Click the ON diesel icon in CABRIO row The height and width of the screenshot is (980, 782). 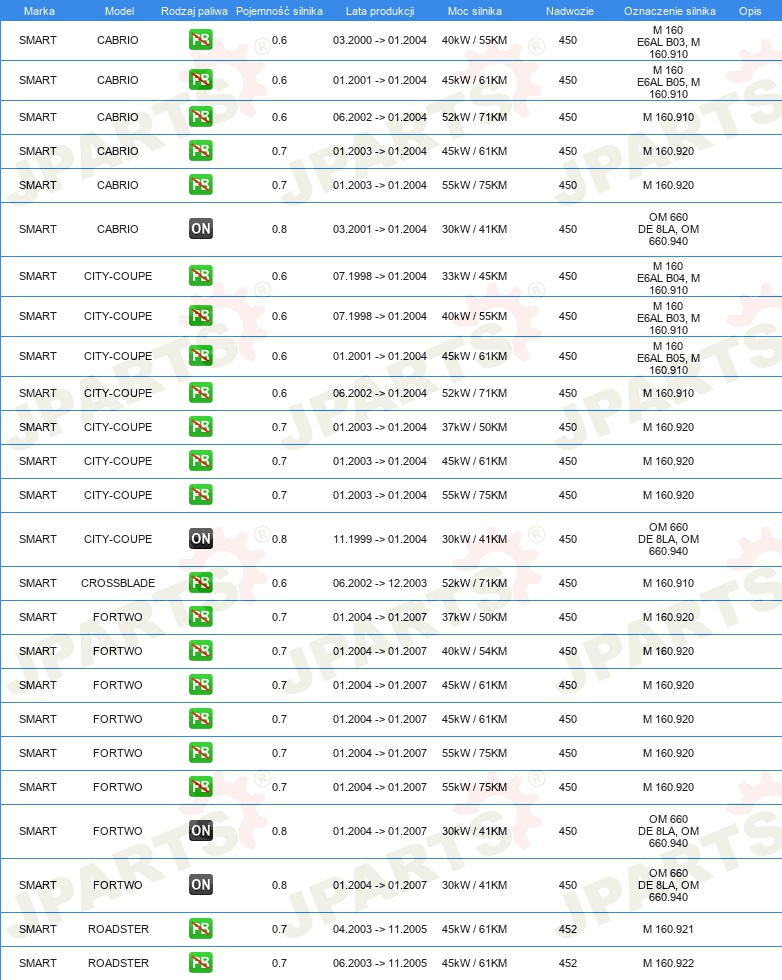click(x=201, y=229)
